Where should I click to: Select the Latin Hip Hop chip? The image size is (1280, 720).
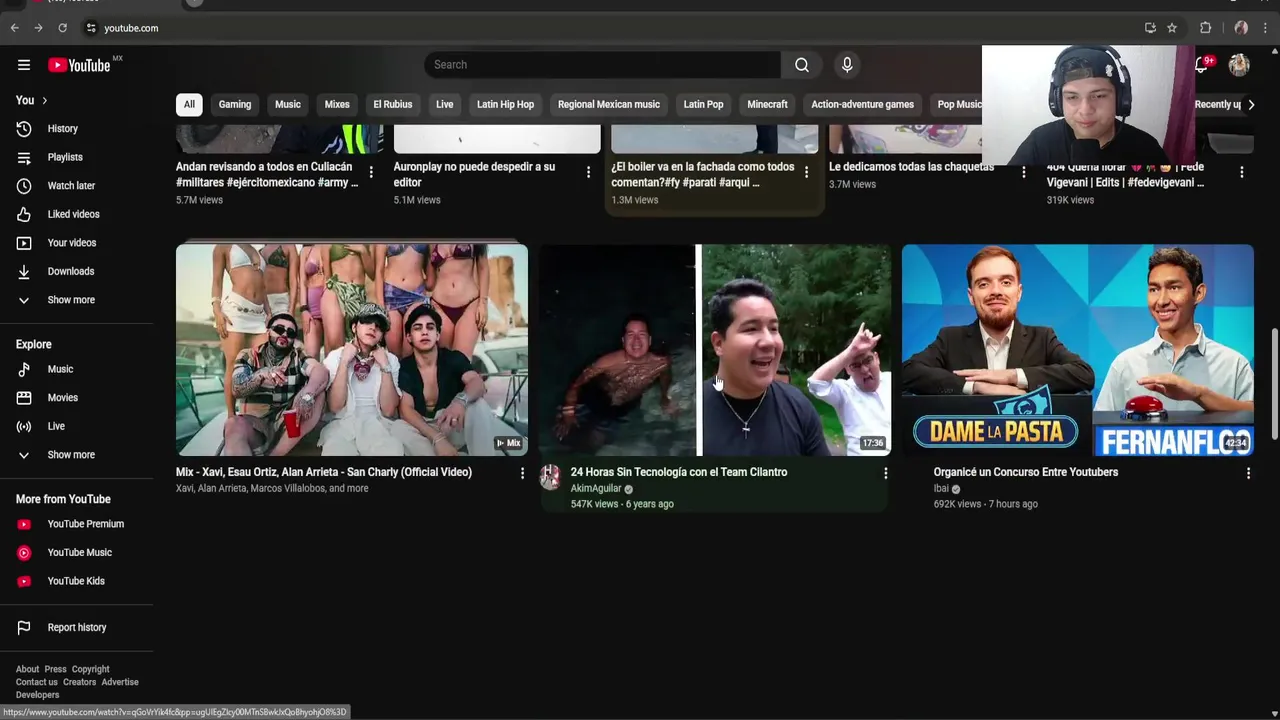coord(505,104)
